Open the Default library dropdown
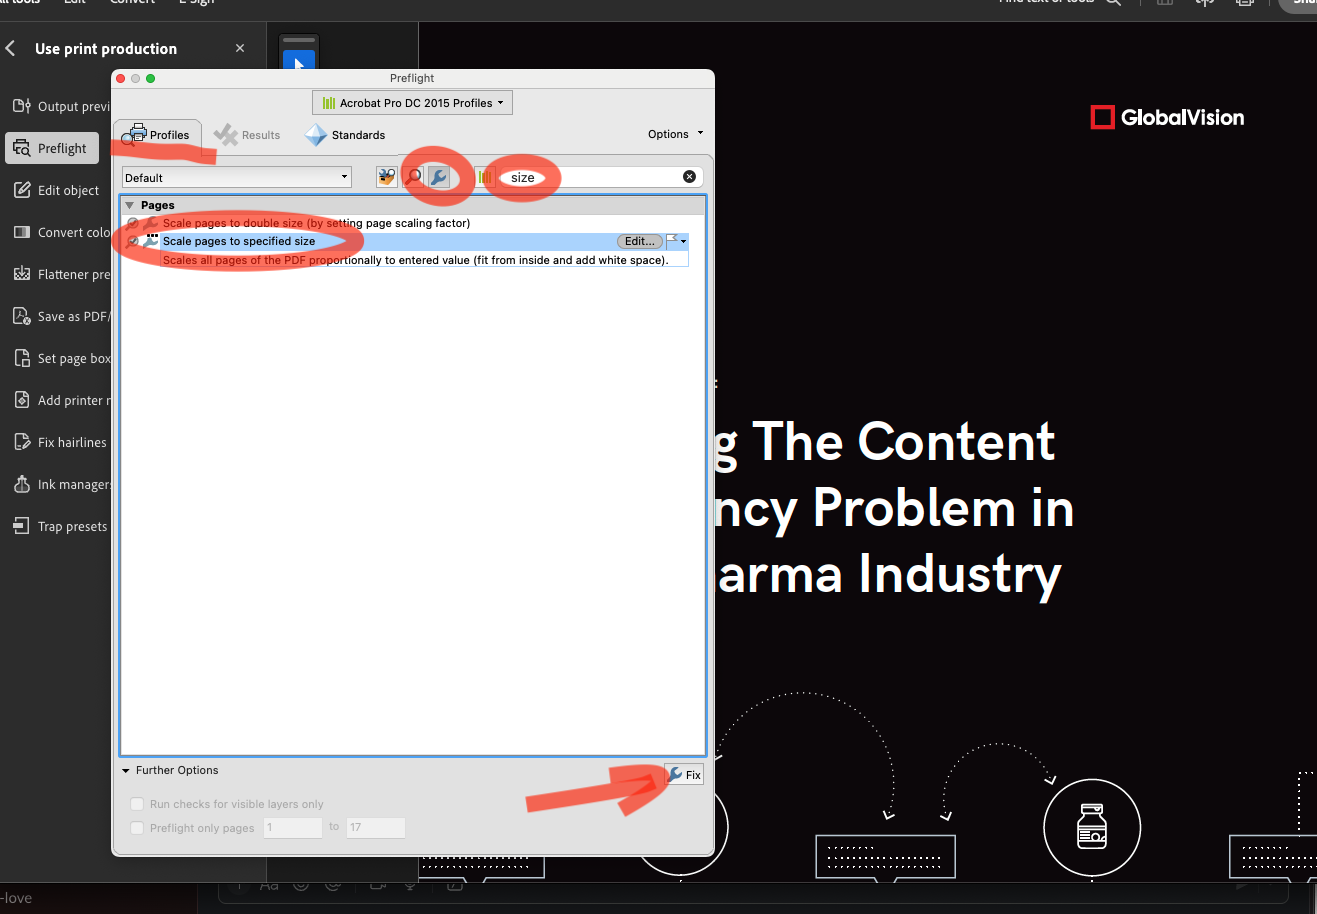This screenshot has height=914, width=1317. [237, 178]
